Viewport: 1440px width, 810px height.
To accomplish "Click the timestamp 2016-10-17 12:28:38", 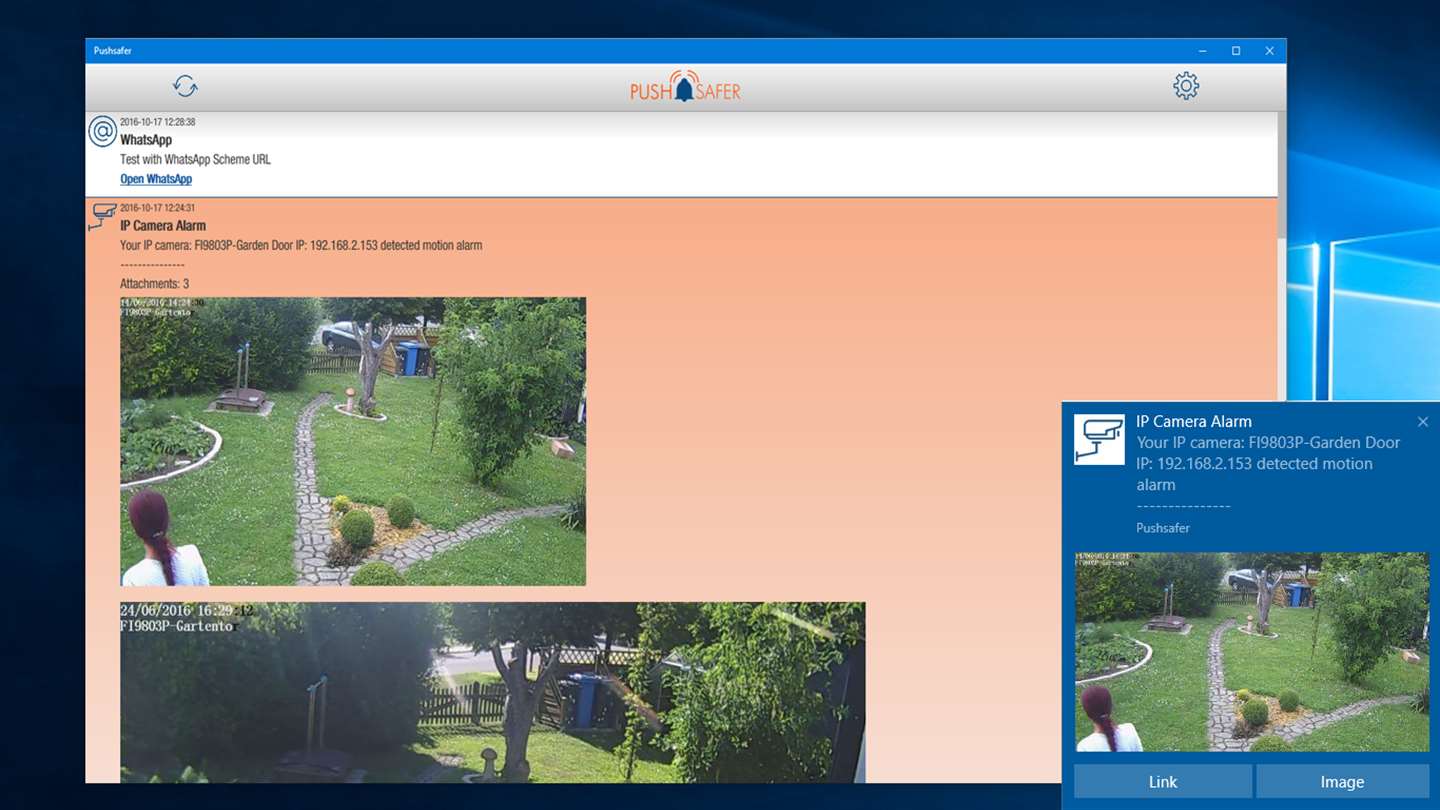I will tap(157, 122).
